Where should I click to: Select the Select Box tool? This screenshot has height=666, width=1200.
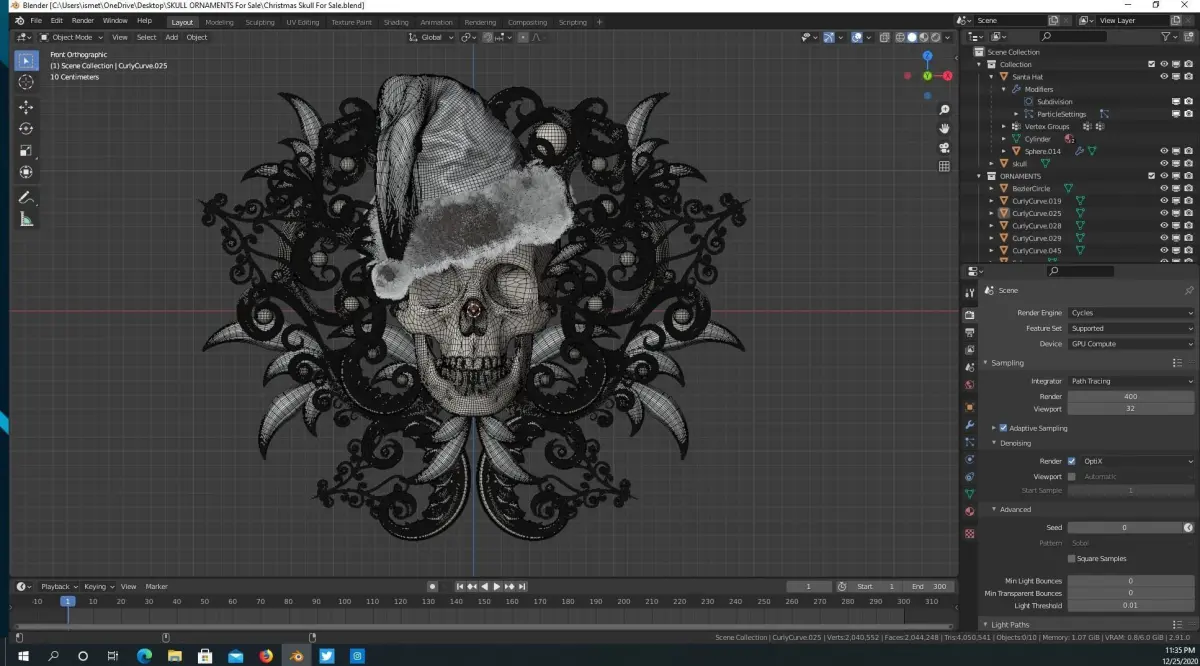[26, 61]
